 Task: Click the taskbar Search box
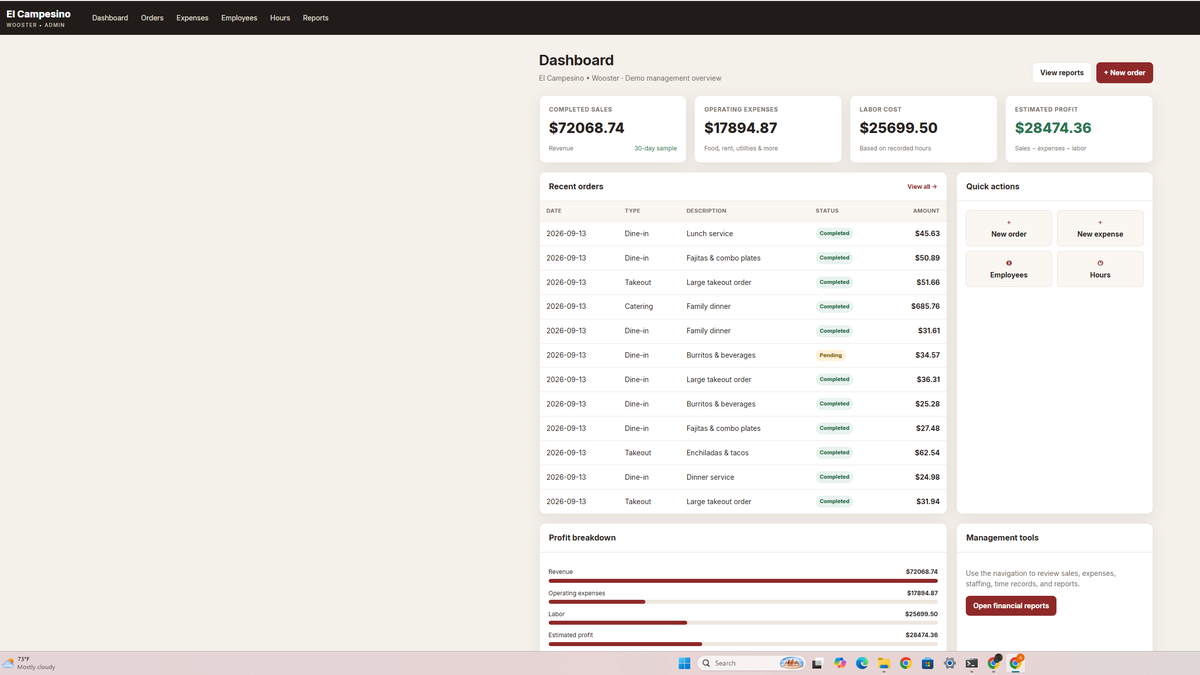coord(752,663)
